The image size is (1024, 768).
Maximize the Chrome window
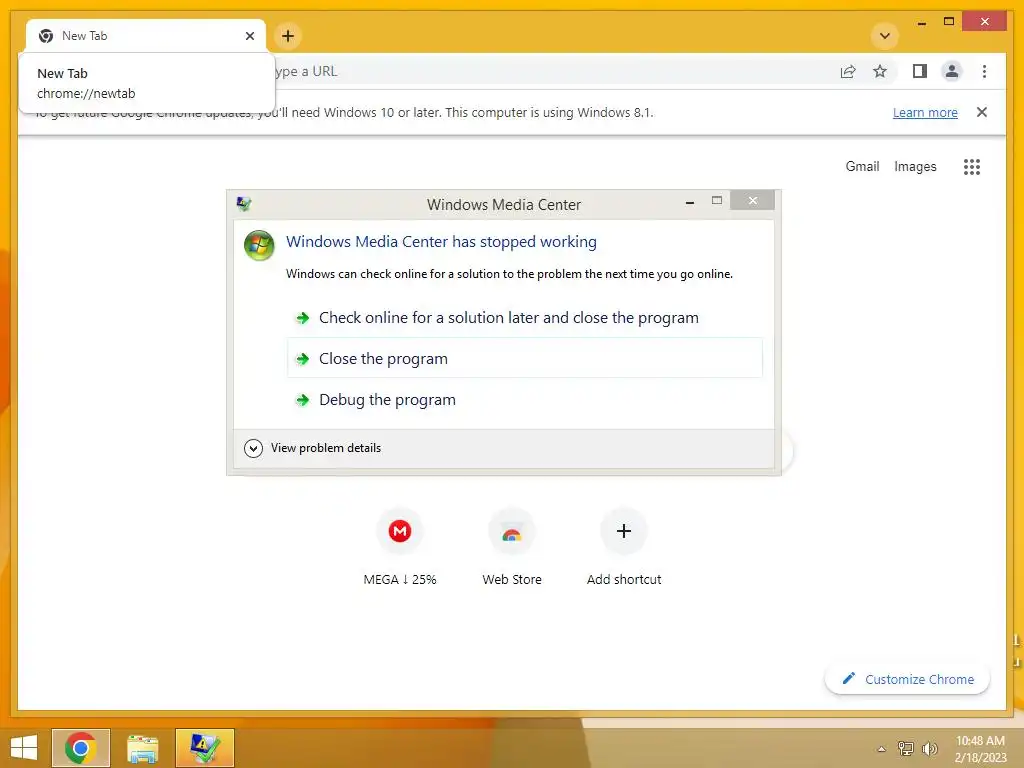click(949, 22)
